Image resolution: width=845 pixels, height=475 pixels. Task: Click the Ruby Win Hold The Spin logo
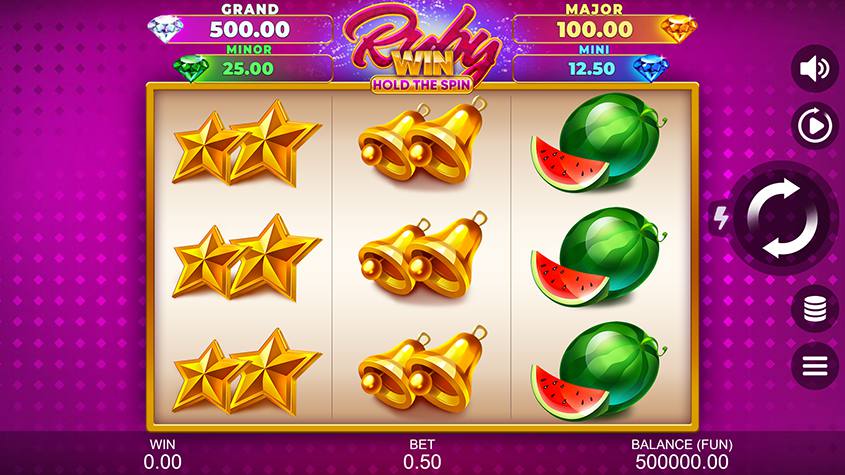[422, 51]
